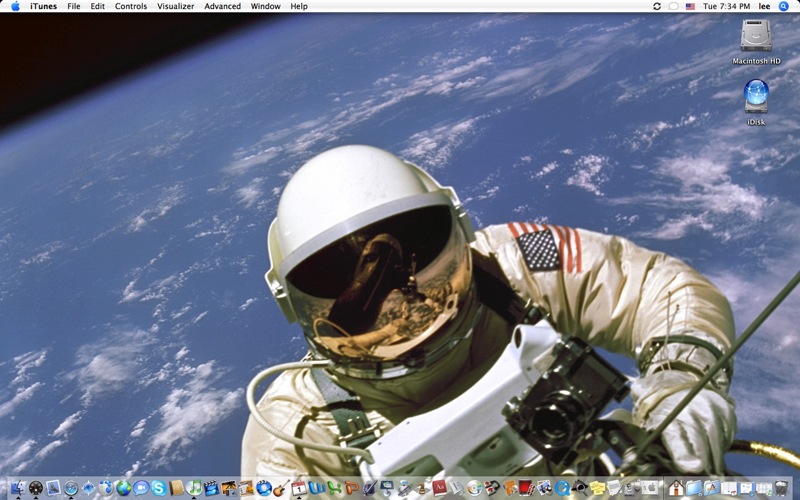Launch Dashboard from the Dock

tap(36, 488)
